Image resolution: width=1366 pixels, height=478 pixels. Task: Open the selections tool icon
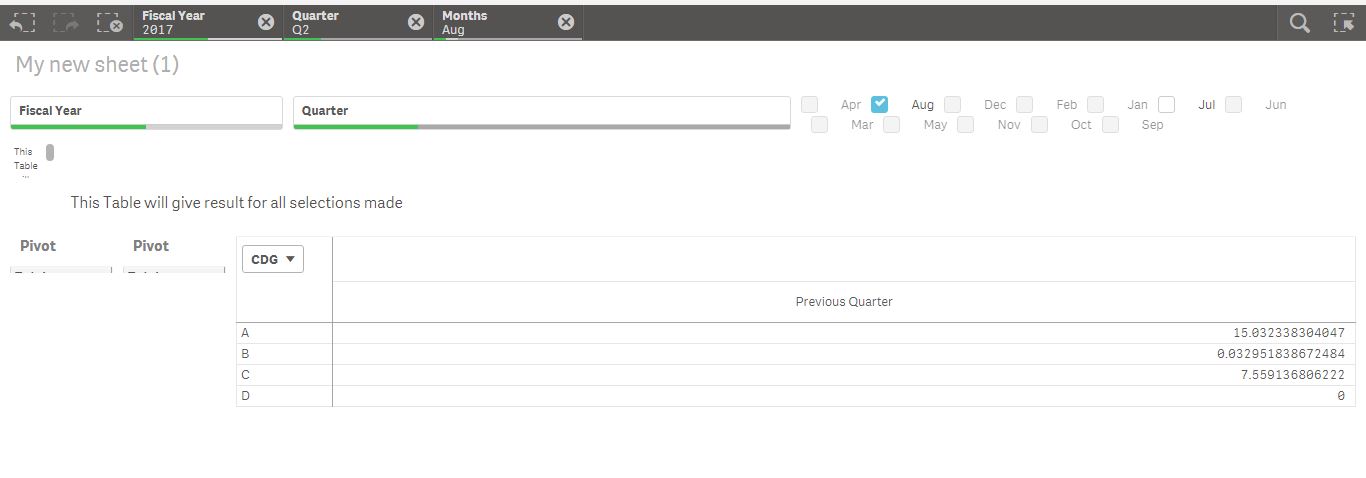pyautogui.click(x=1343, y=22)
